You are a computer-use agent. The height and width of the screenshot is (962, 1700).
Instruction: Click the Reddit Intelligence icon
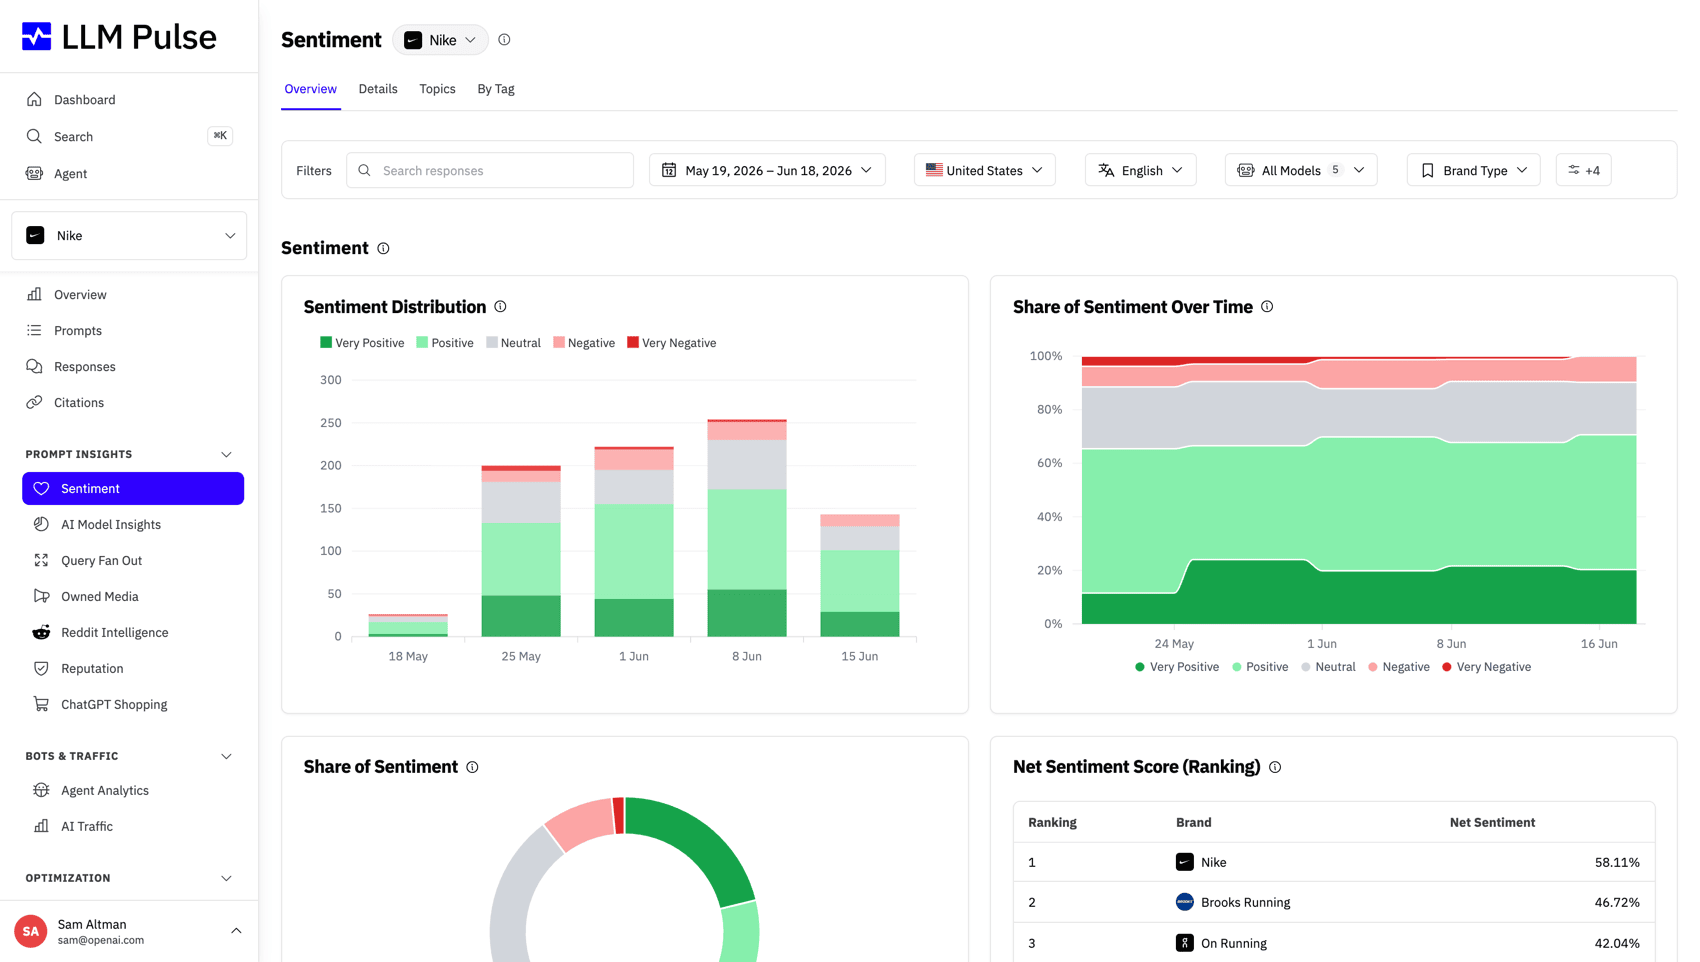click(41, 632)
